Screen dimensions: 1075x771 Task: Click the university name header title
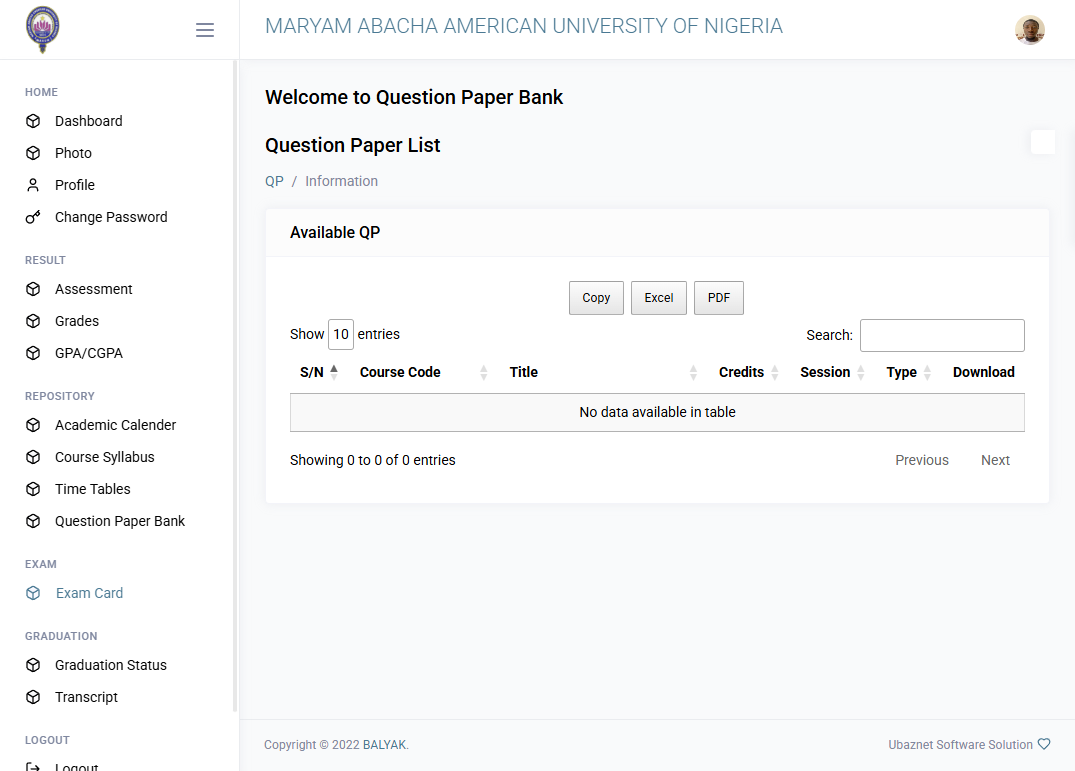[524, 26]
